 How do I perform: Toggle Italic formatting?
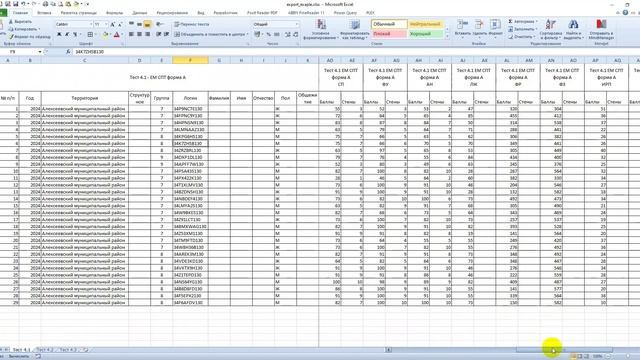click(x=67, y=35)
